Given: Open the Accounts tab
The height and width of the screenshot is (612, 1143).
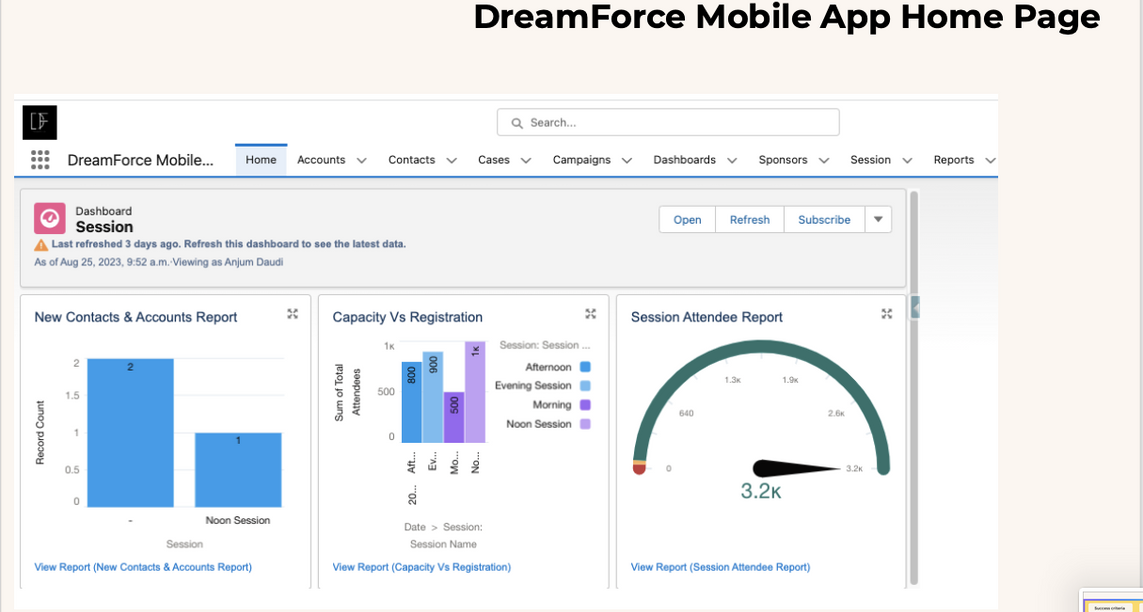Looking at the screenshot, I should (321, 160).
